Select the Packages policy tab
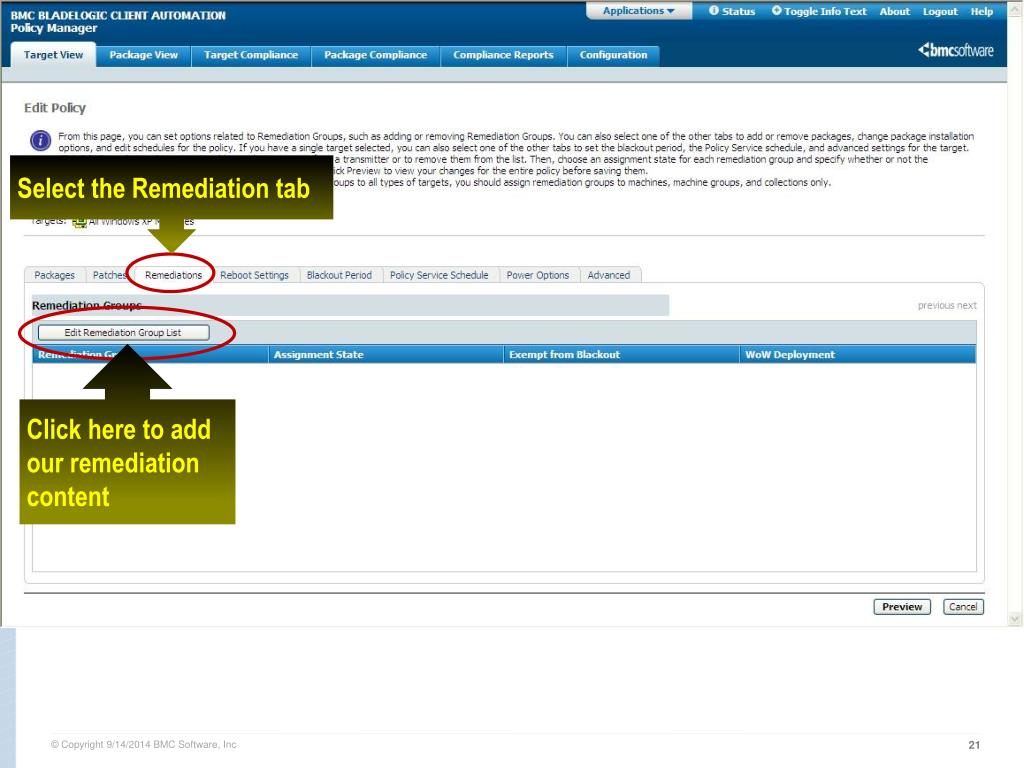 [x=54, y=275]
